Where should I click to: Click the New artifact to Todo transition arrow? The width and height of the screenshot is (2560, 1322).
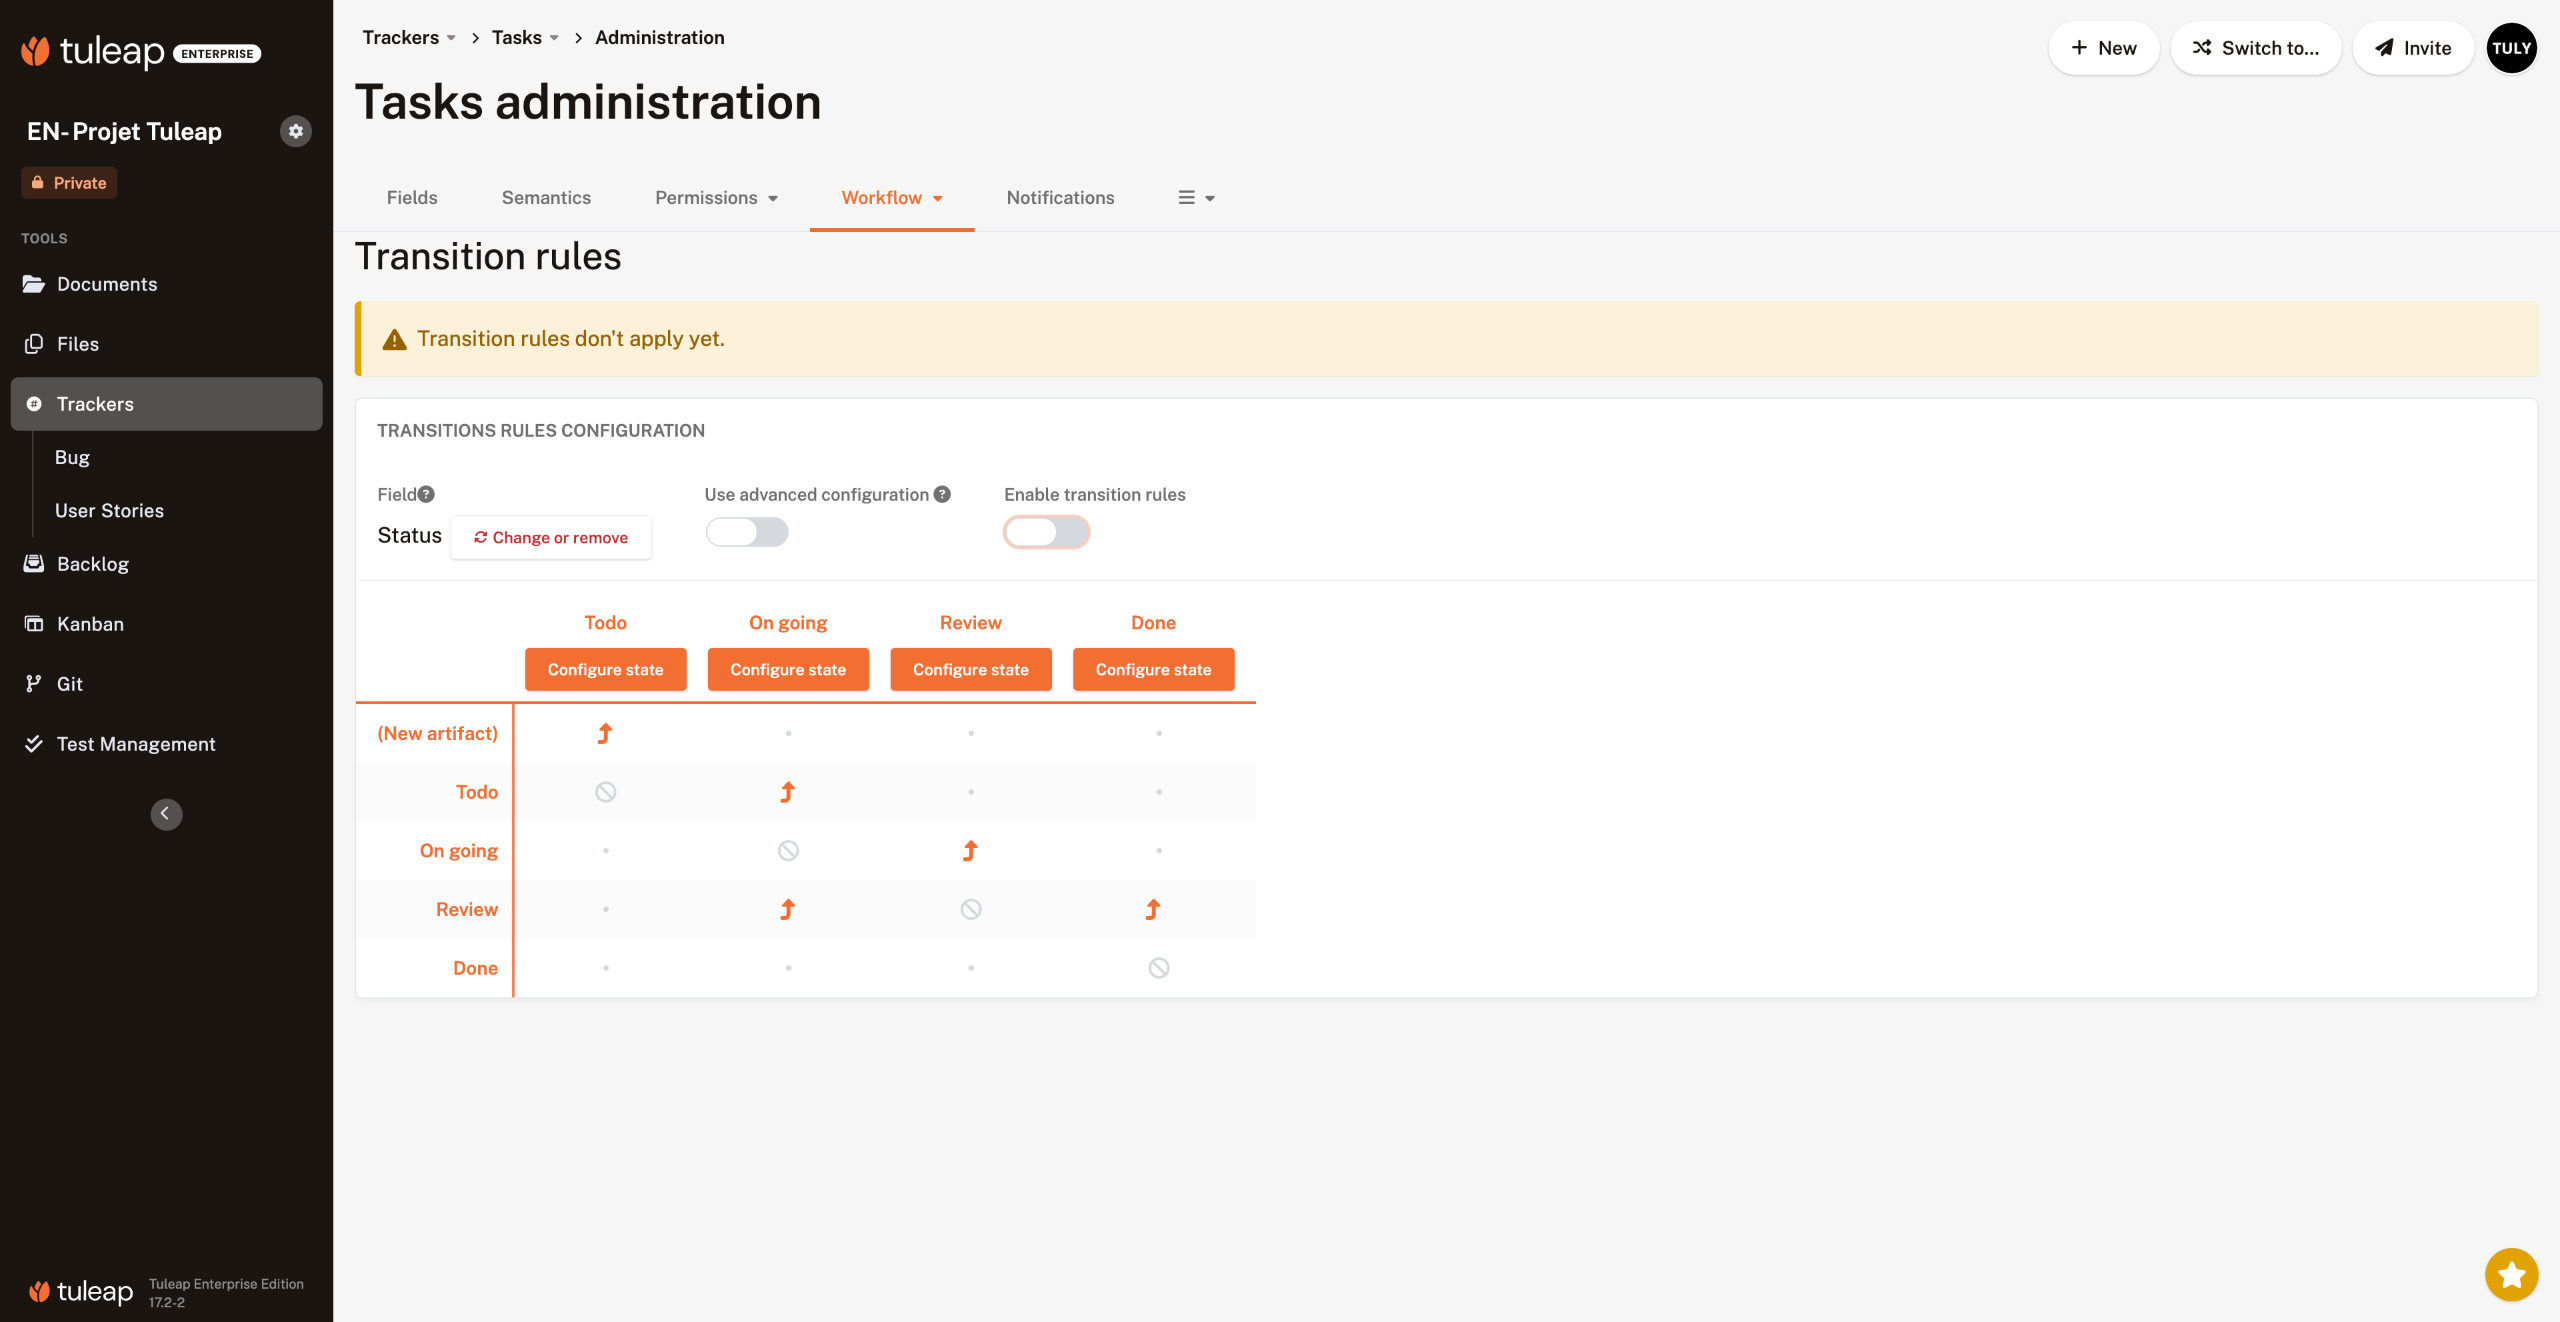click(x=605, y=734)
